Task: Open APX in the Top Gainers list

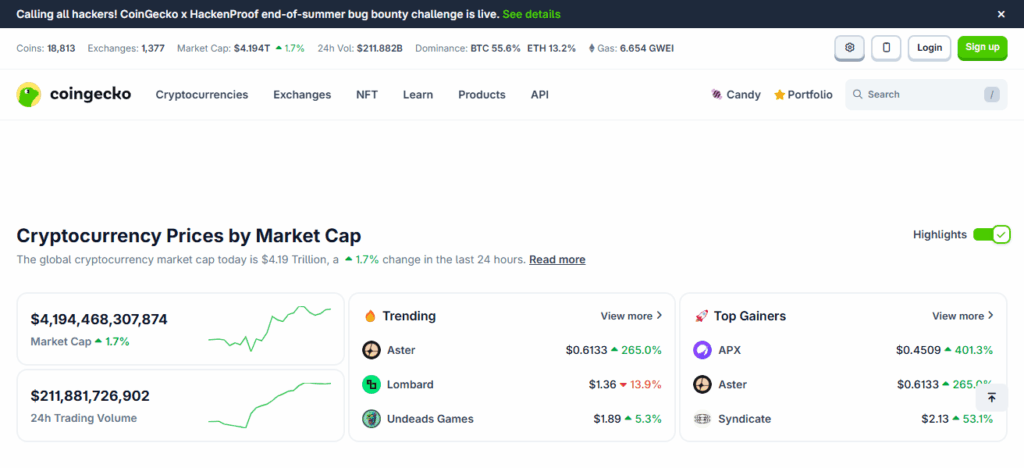Action: click(729, 351)
